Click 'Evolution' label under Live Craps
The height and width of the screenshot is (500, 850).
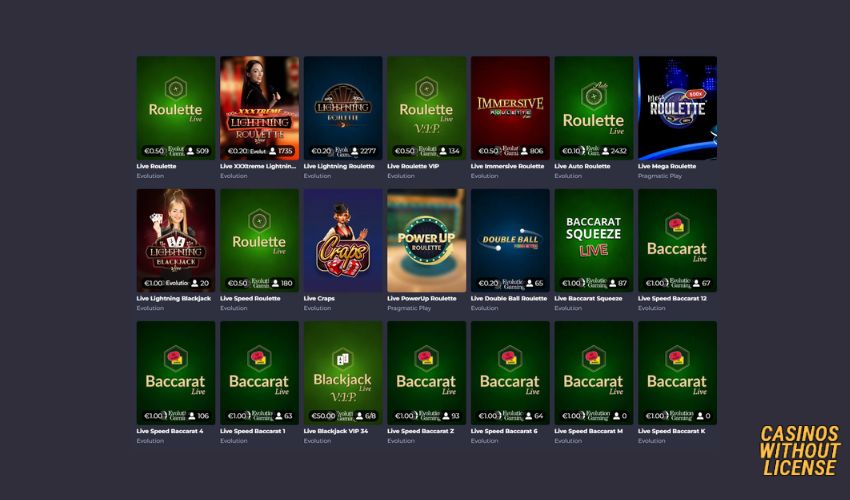(317, 308)
